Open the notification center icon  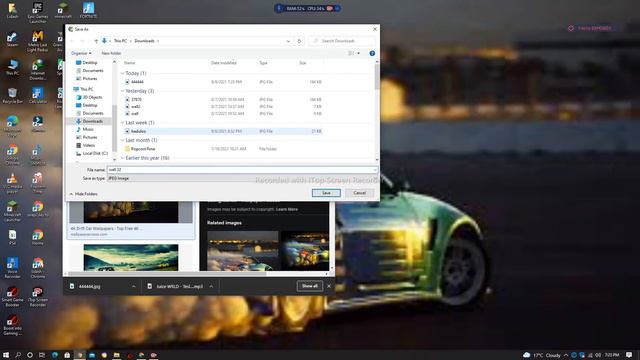629,355
